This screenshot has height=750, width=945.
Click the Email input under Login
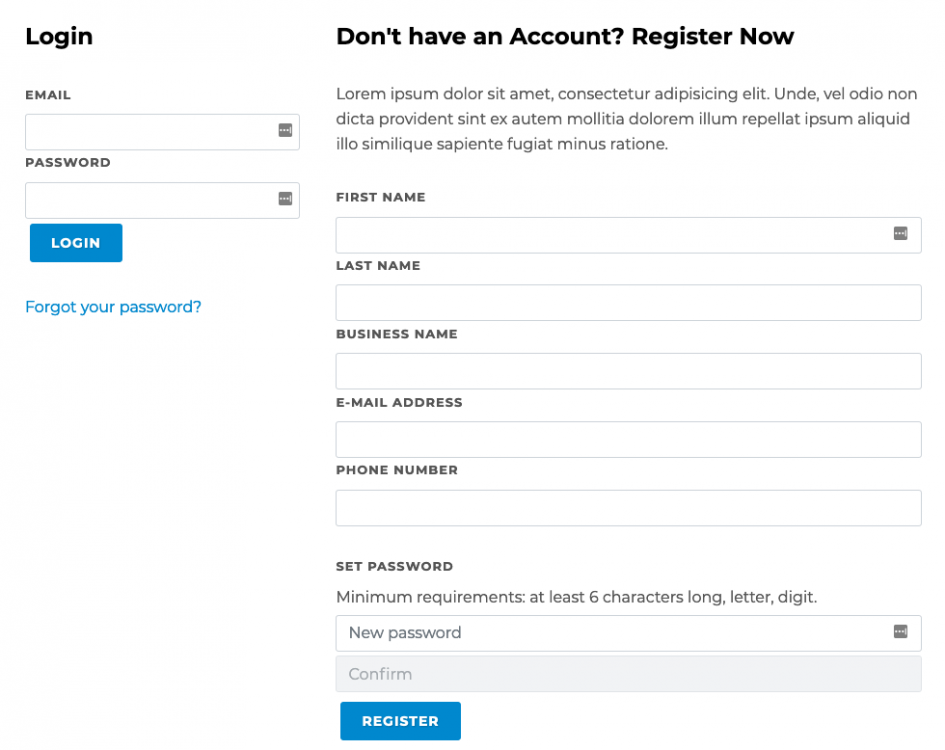[150, 131]
